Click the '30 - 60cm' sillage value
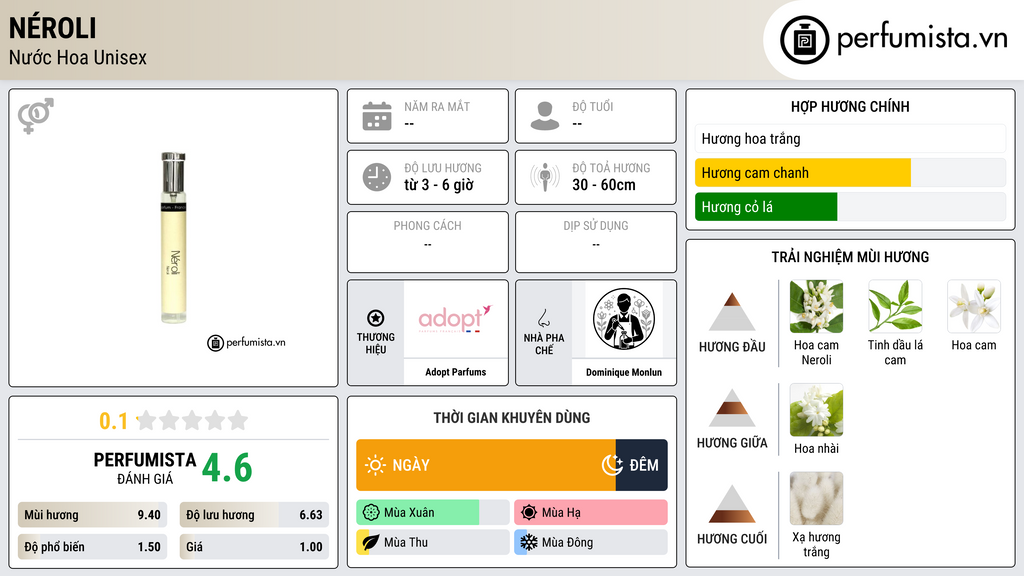Viewport: 1024px width, 576px height. [604, 185]
